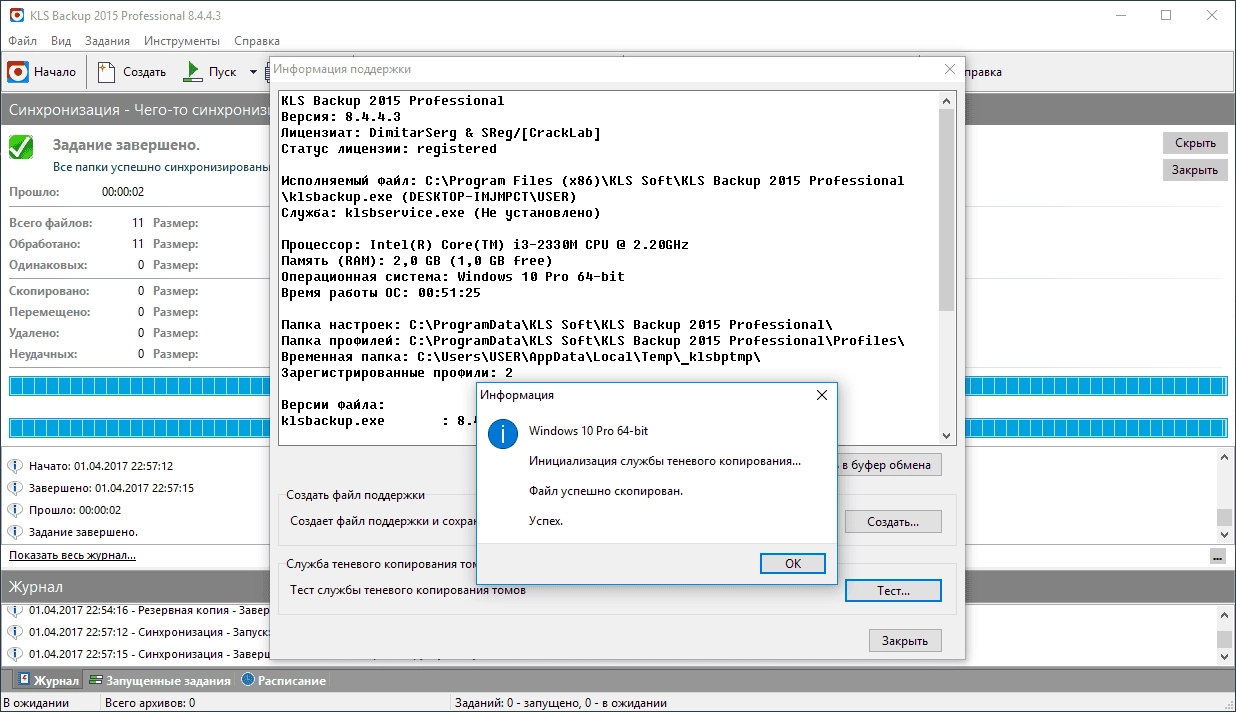Viewport: 1236px width, 712px height.
Task: Click 'Файл успешно скопирован.' message text
Action: click(606, 491)
